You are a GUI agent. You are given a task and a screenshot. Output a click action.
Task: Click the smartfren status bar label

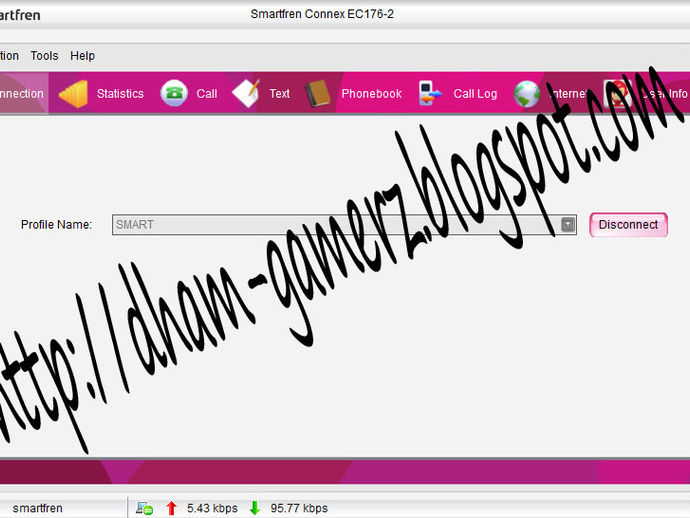pos(37,508)
